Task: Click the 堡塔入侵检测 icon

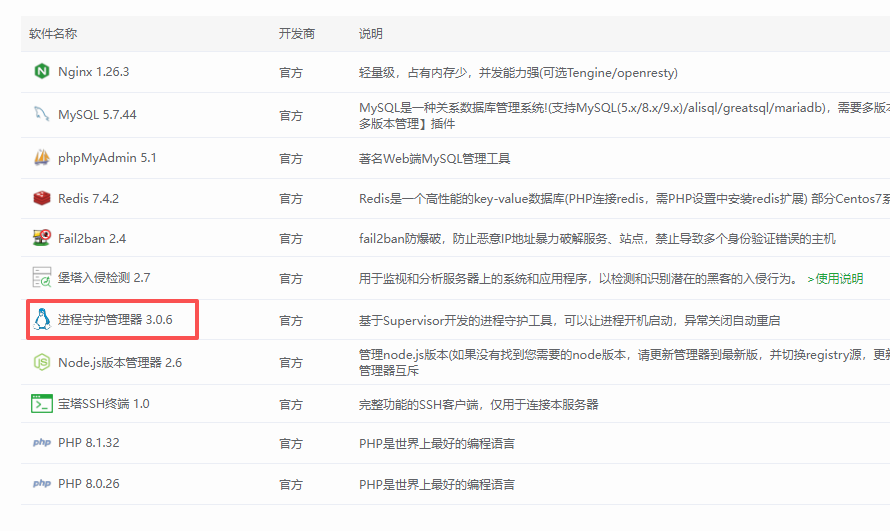Action: click(x=41, y=277)
